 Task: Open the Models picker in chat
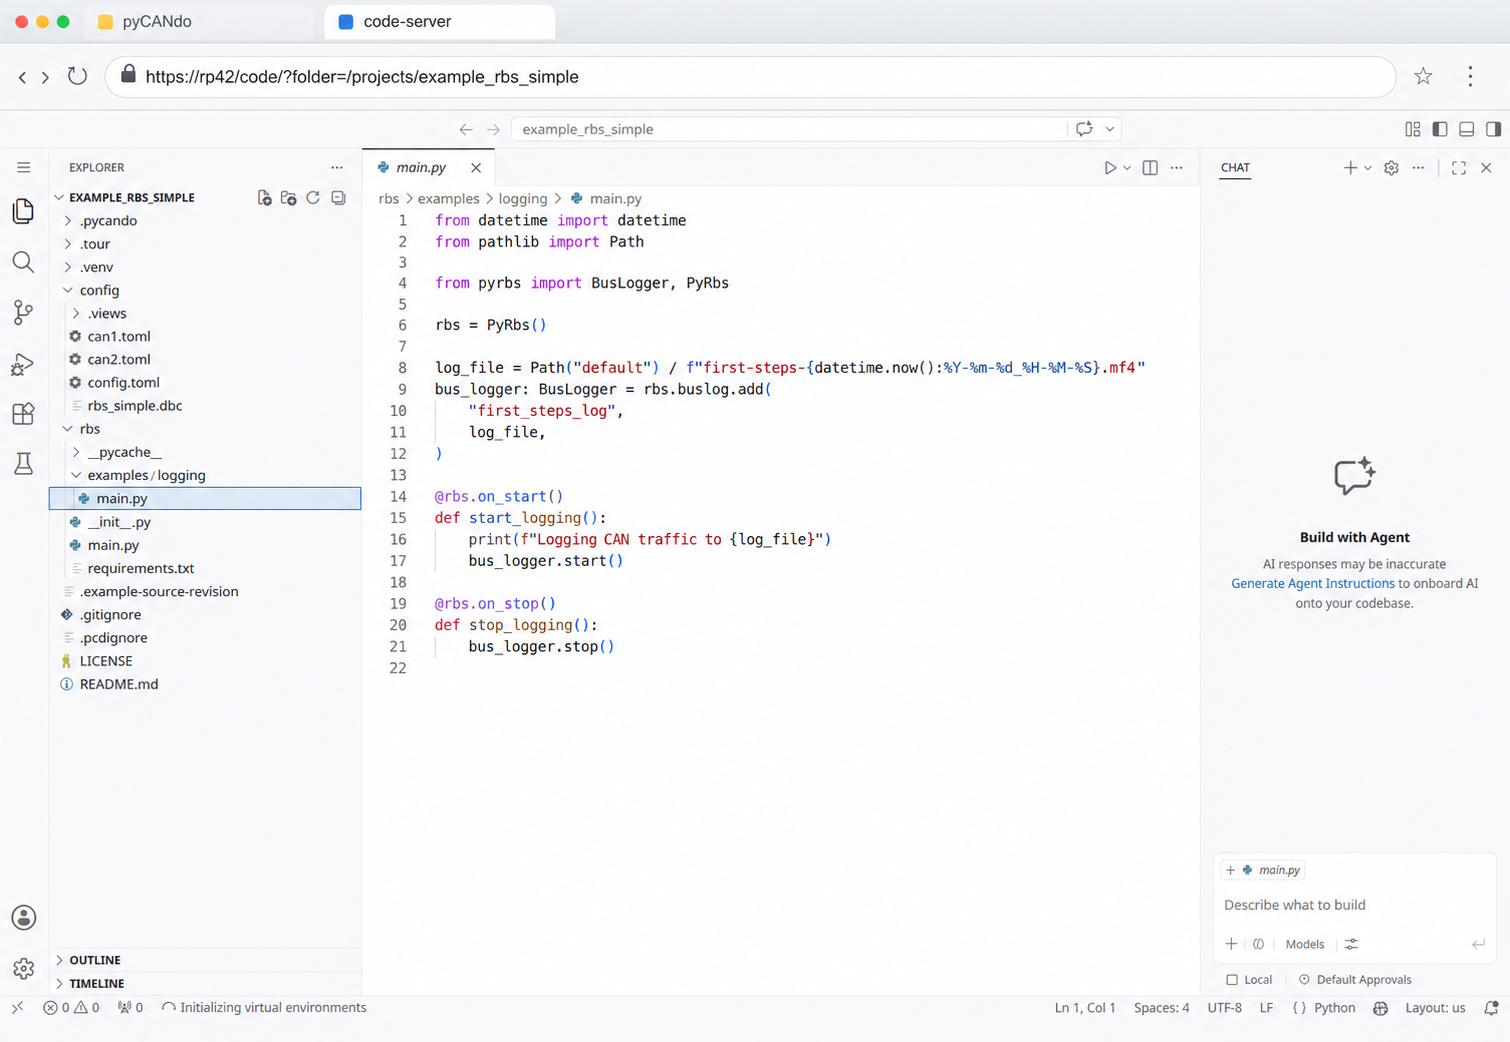pos(1304,944)
